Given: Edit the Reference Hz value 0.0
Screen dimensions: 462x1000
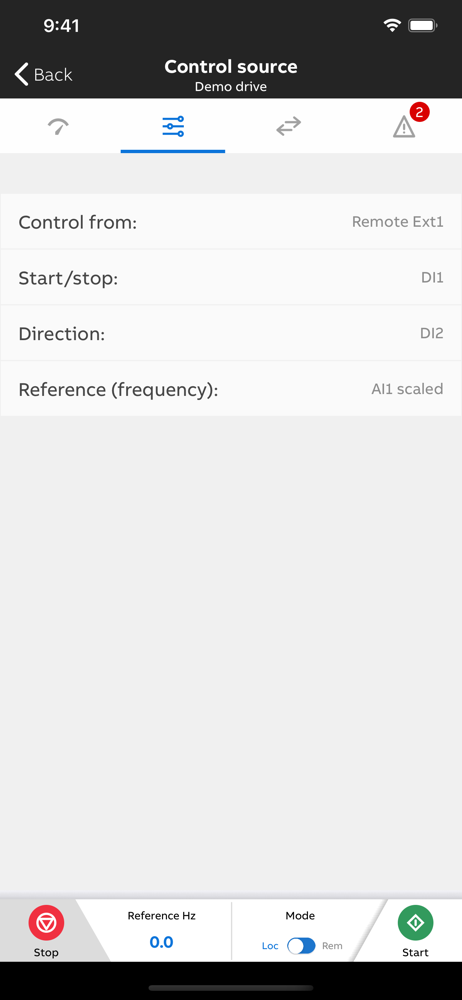Looking at the screenshot, I should tap(161, 942).
